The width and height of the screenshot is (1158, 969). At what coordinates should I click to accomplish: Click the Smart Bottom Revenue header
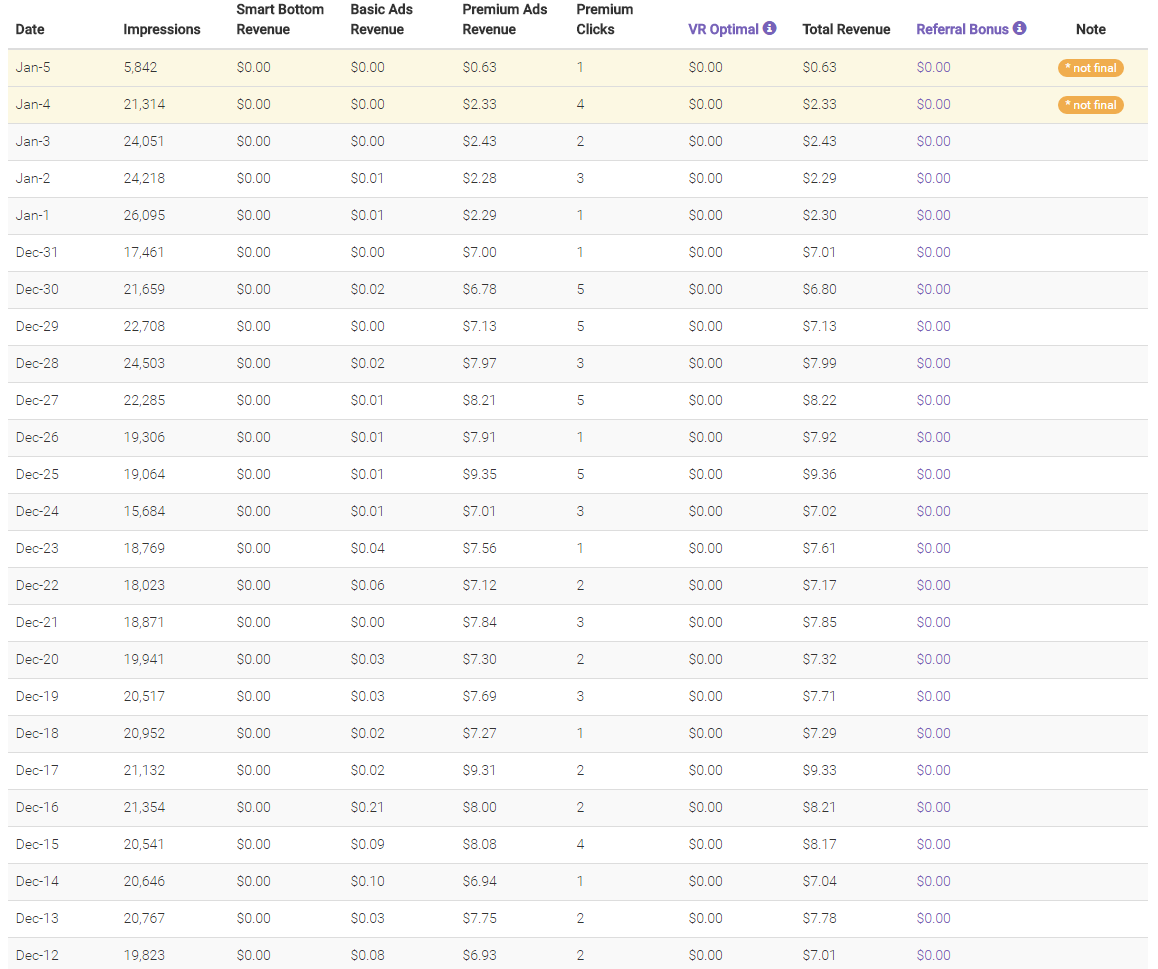tap(280, 20)
